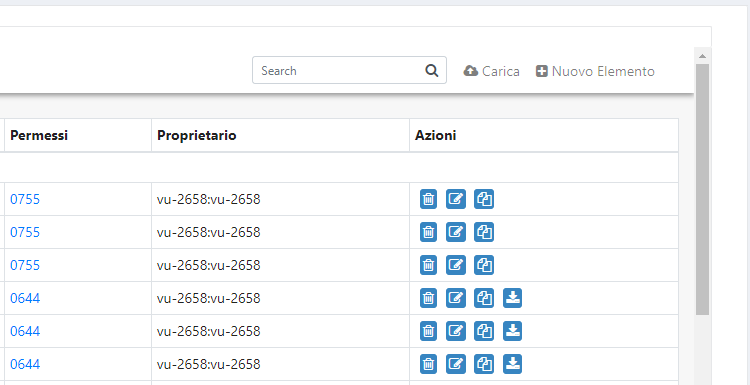The width and height of the screenshot is (750, 385).
Task: Click trash icon in second 0755 row
Action: coord(428,232)
